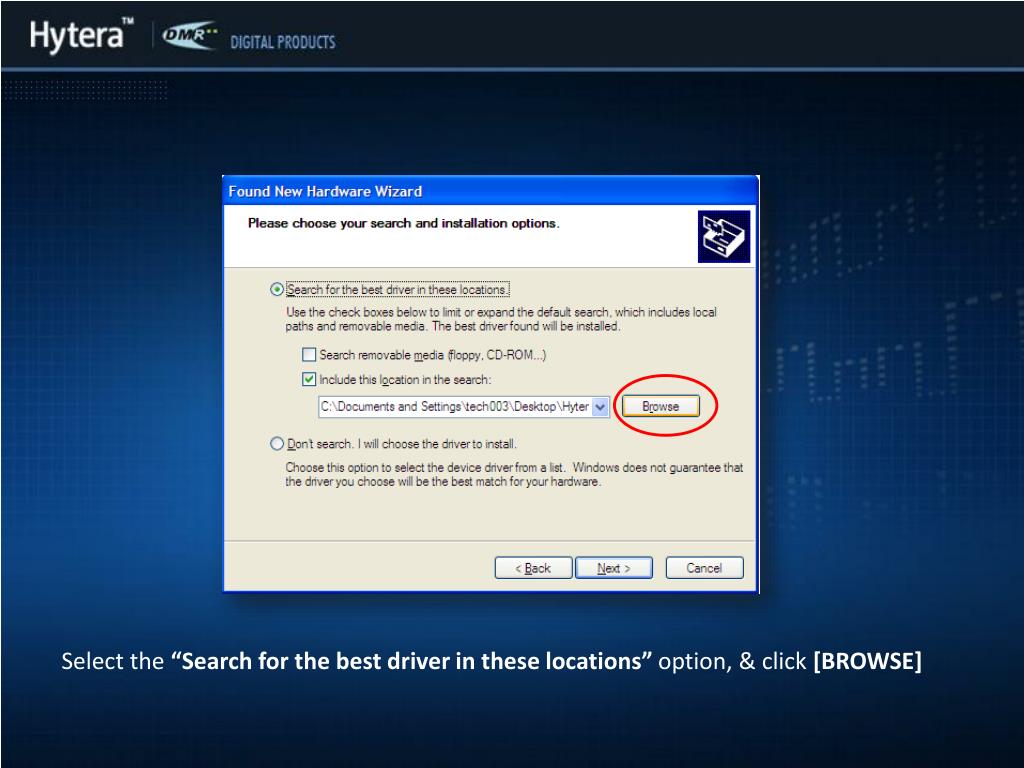Click the 'Found New Hardware Wizard' title bar
Image resolution: width=1024 pixels, height=768 pixels.
[x=490, y=191]
